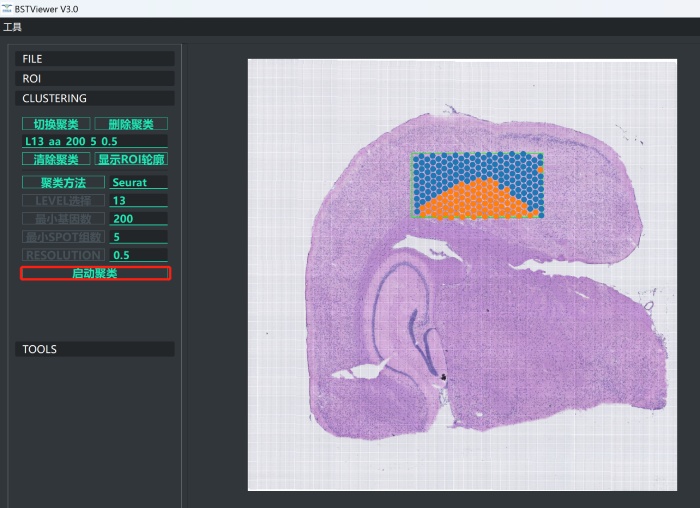Click the LEVEL选择 value field showing 13

(x=138, y=201)
